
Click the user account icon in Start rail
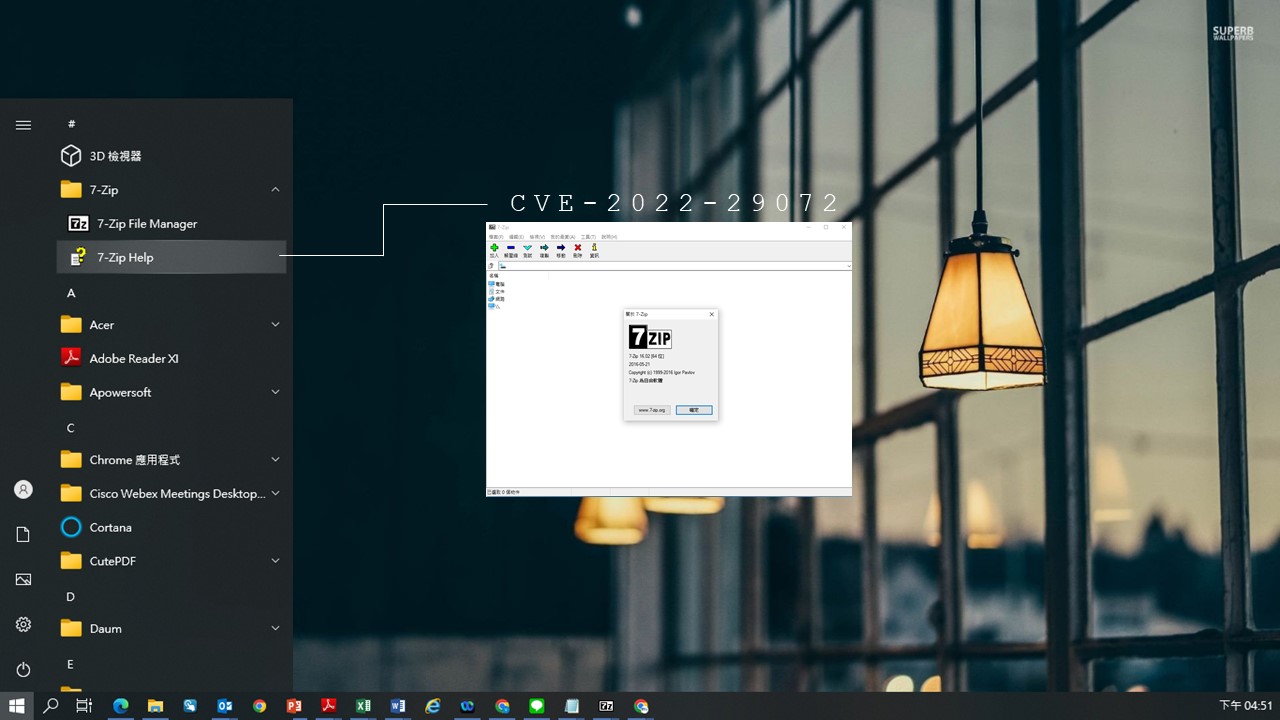23,490
